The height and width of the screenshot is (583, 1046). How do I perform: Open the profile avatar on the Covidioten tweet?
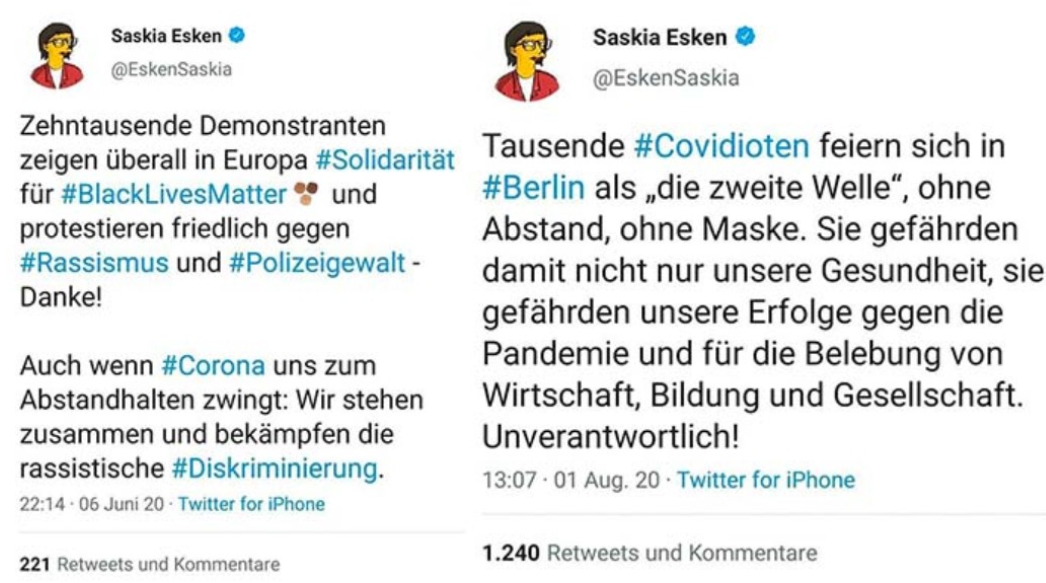pos(527,60)
